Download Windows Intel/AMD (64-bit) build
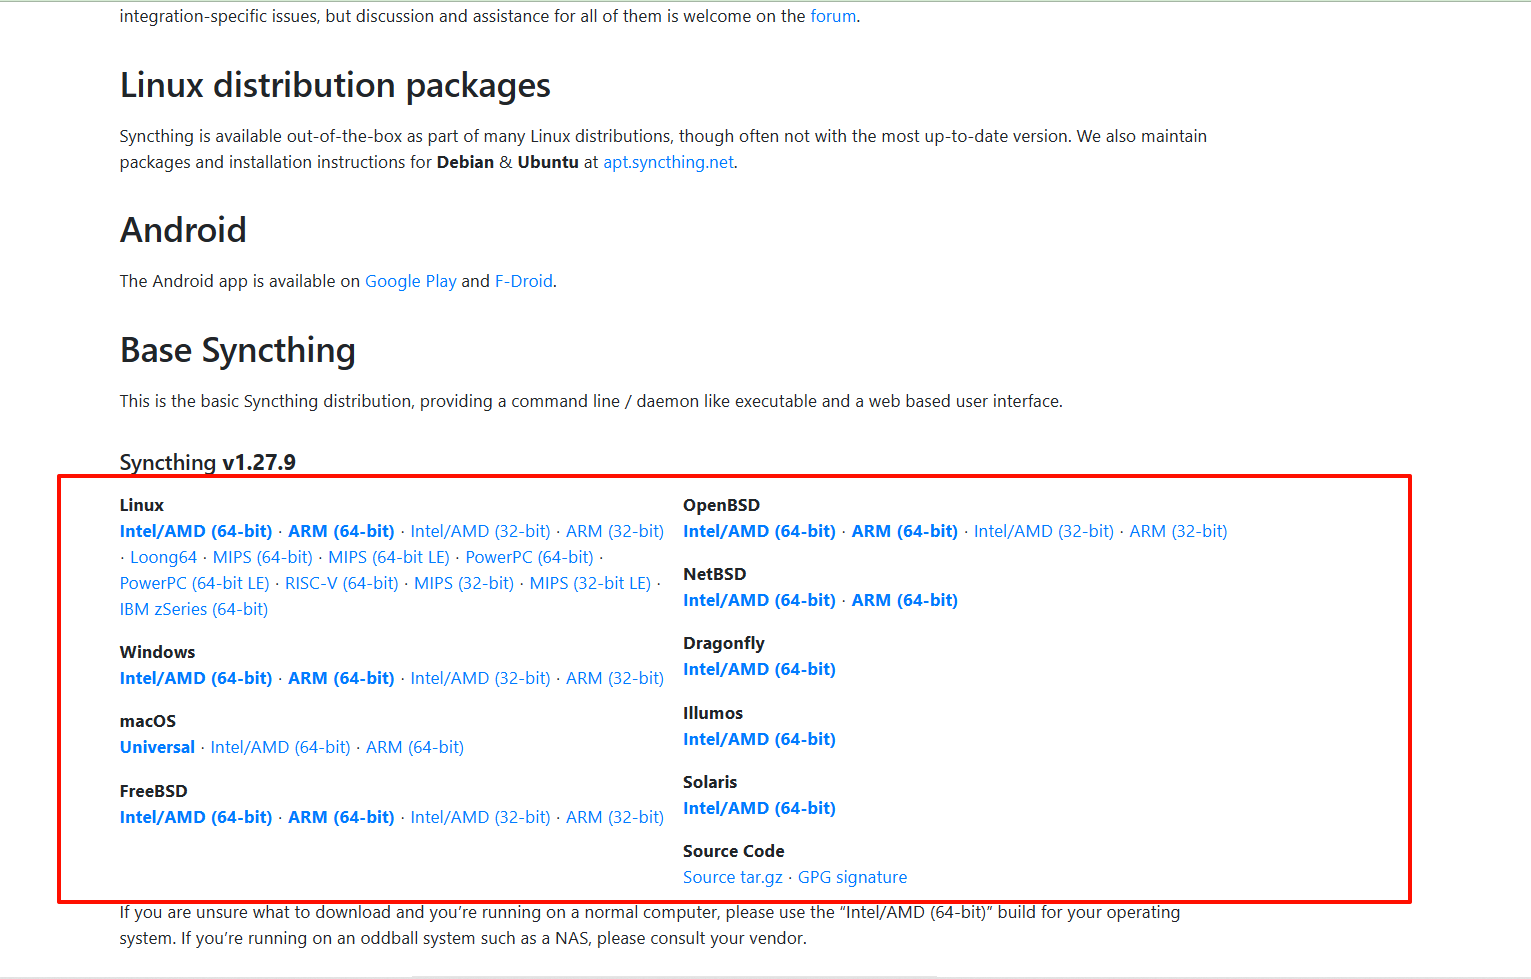This screenshot has height=979, width=1531. point(196,678)
